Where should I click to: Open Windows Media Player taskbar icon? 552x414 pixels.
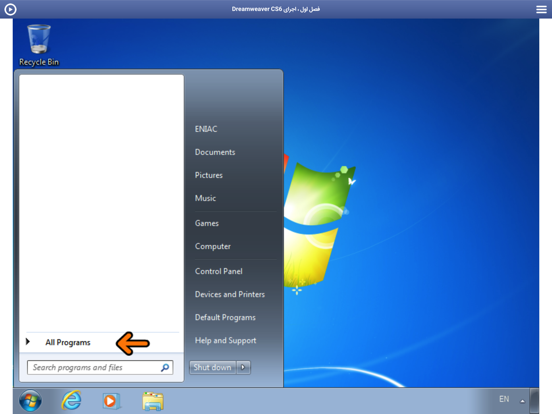click(111, 401)
